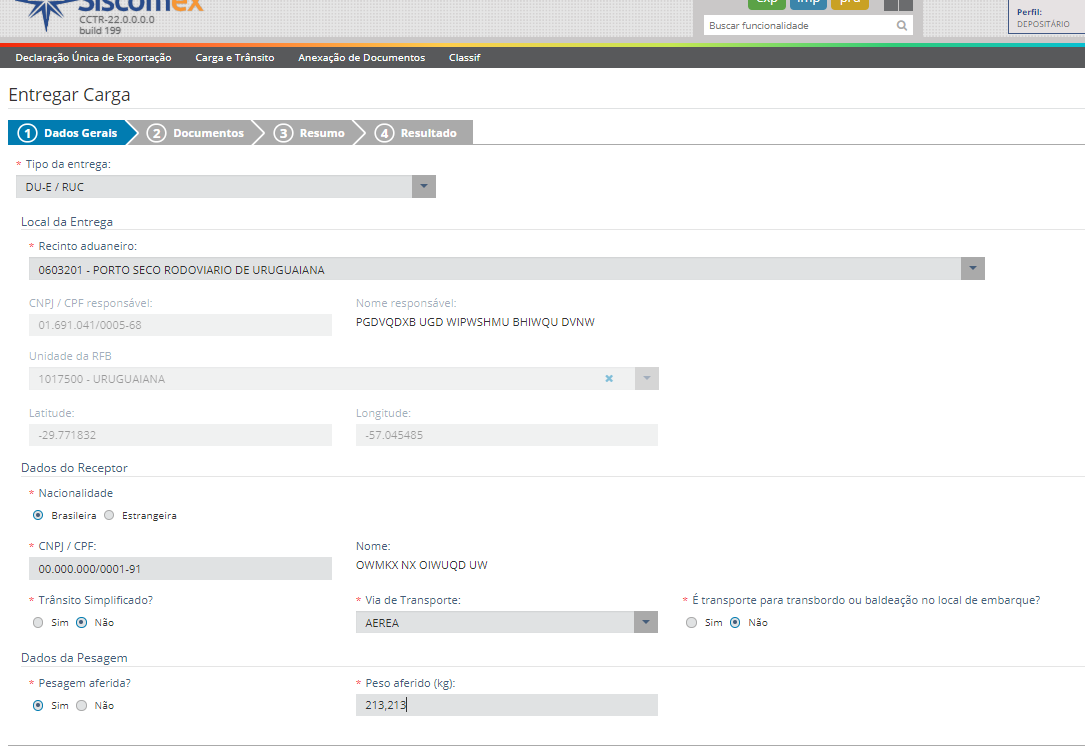Image resolution: width=1085 pixels, height=746 pixels.
Task: Focus the Buscar funcionalidade search box
Action: 797,26
